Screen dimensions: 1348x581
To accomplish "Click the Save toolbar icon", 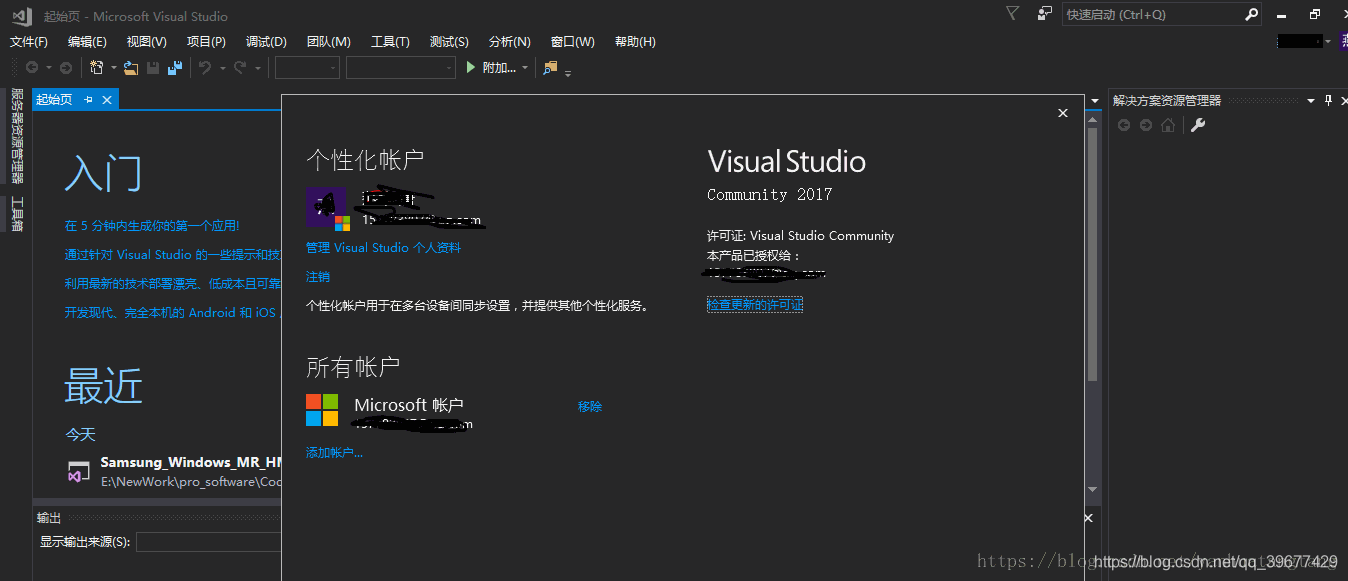I will 153,68.
